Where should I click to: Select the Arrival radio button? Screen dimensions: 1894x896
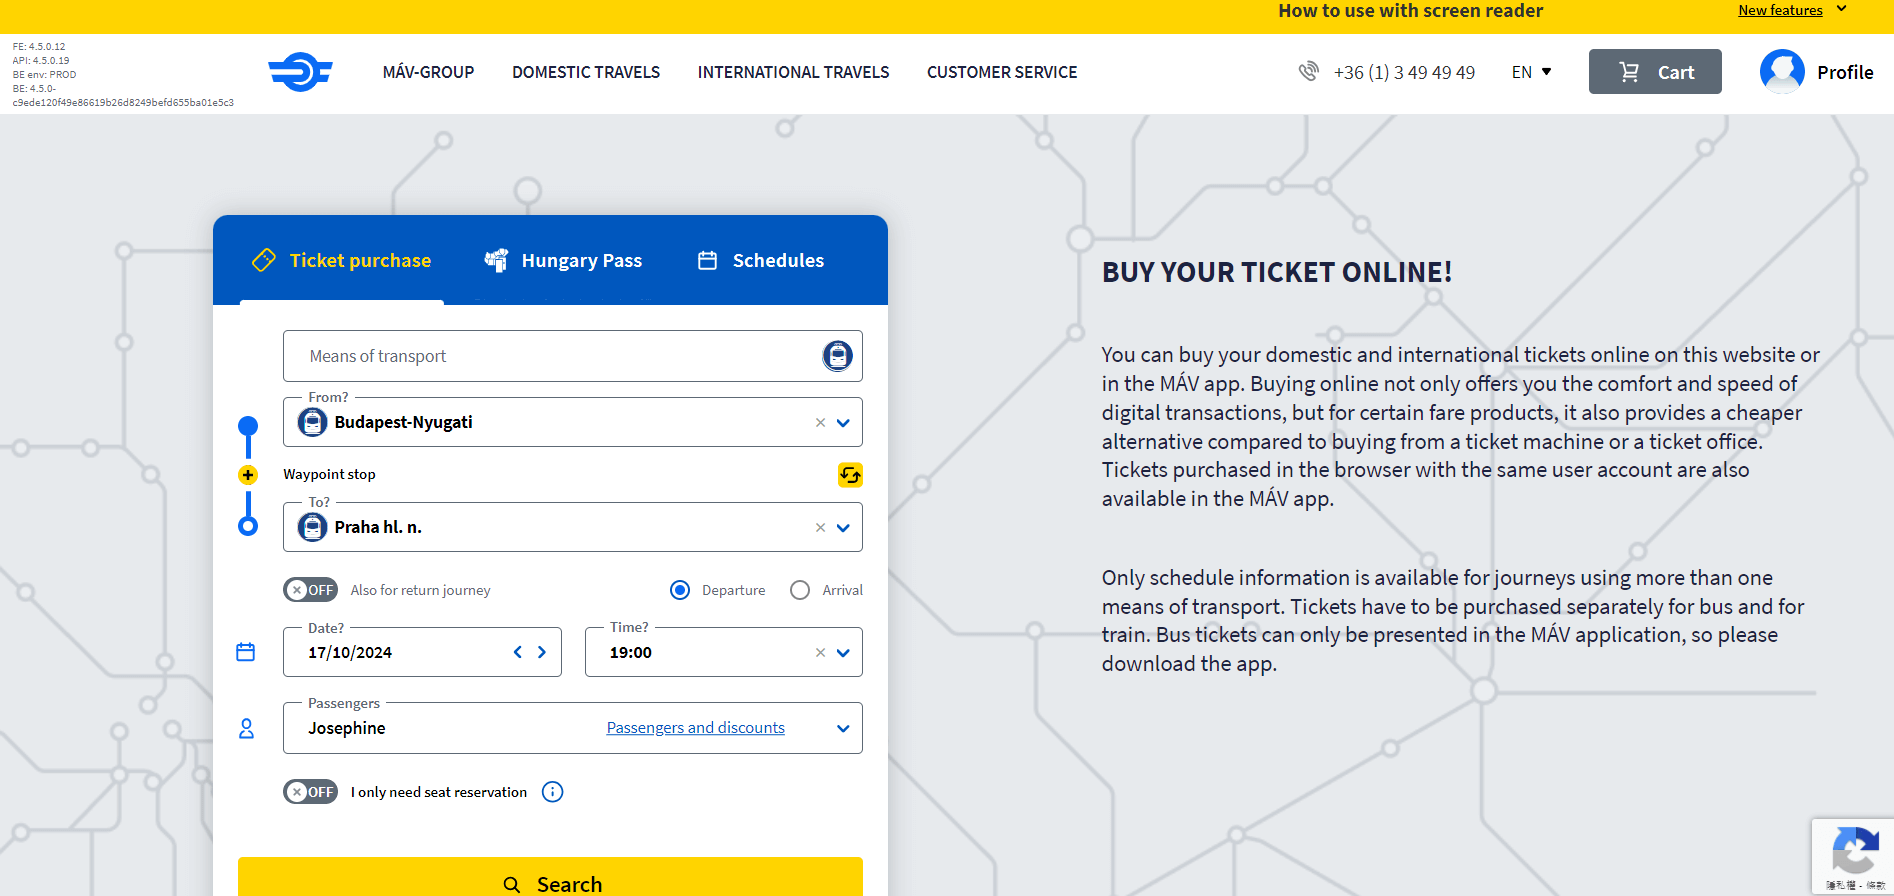click(x=800, y=590)
